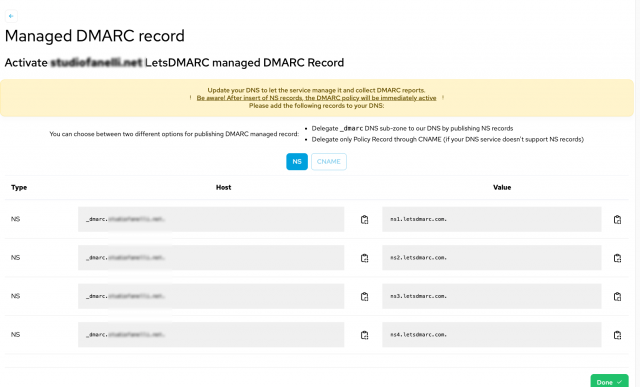The height and width of the screenshot is (387, 640).
Task: Switch to the CNAME option tab
Action: click(x=329, y=162)
